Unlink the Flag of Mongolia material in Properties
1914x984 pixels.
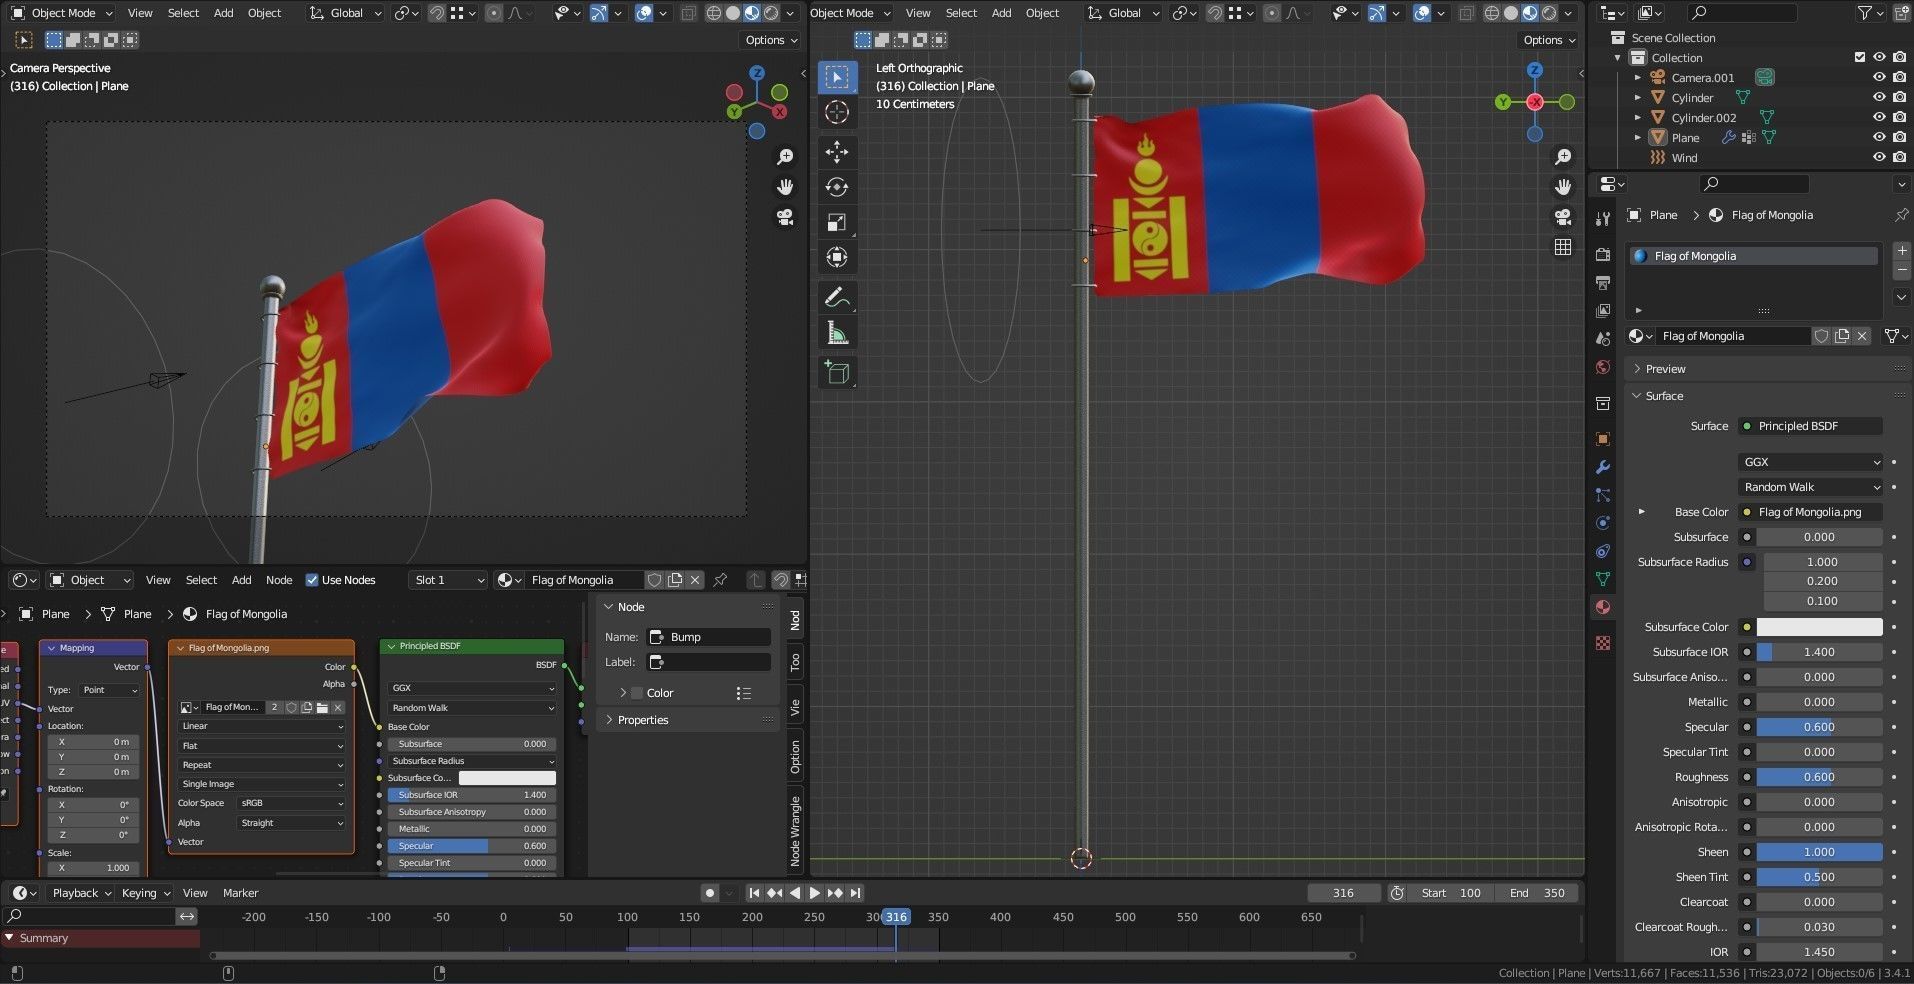(x=1863, y=336)
